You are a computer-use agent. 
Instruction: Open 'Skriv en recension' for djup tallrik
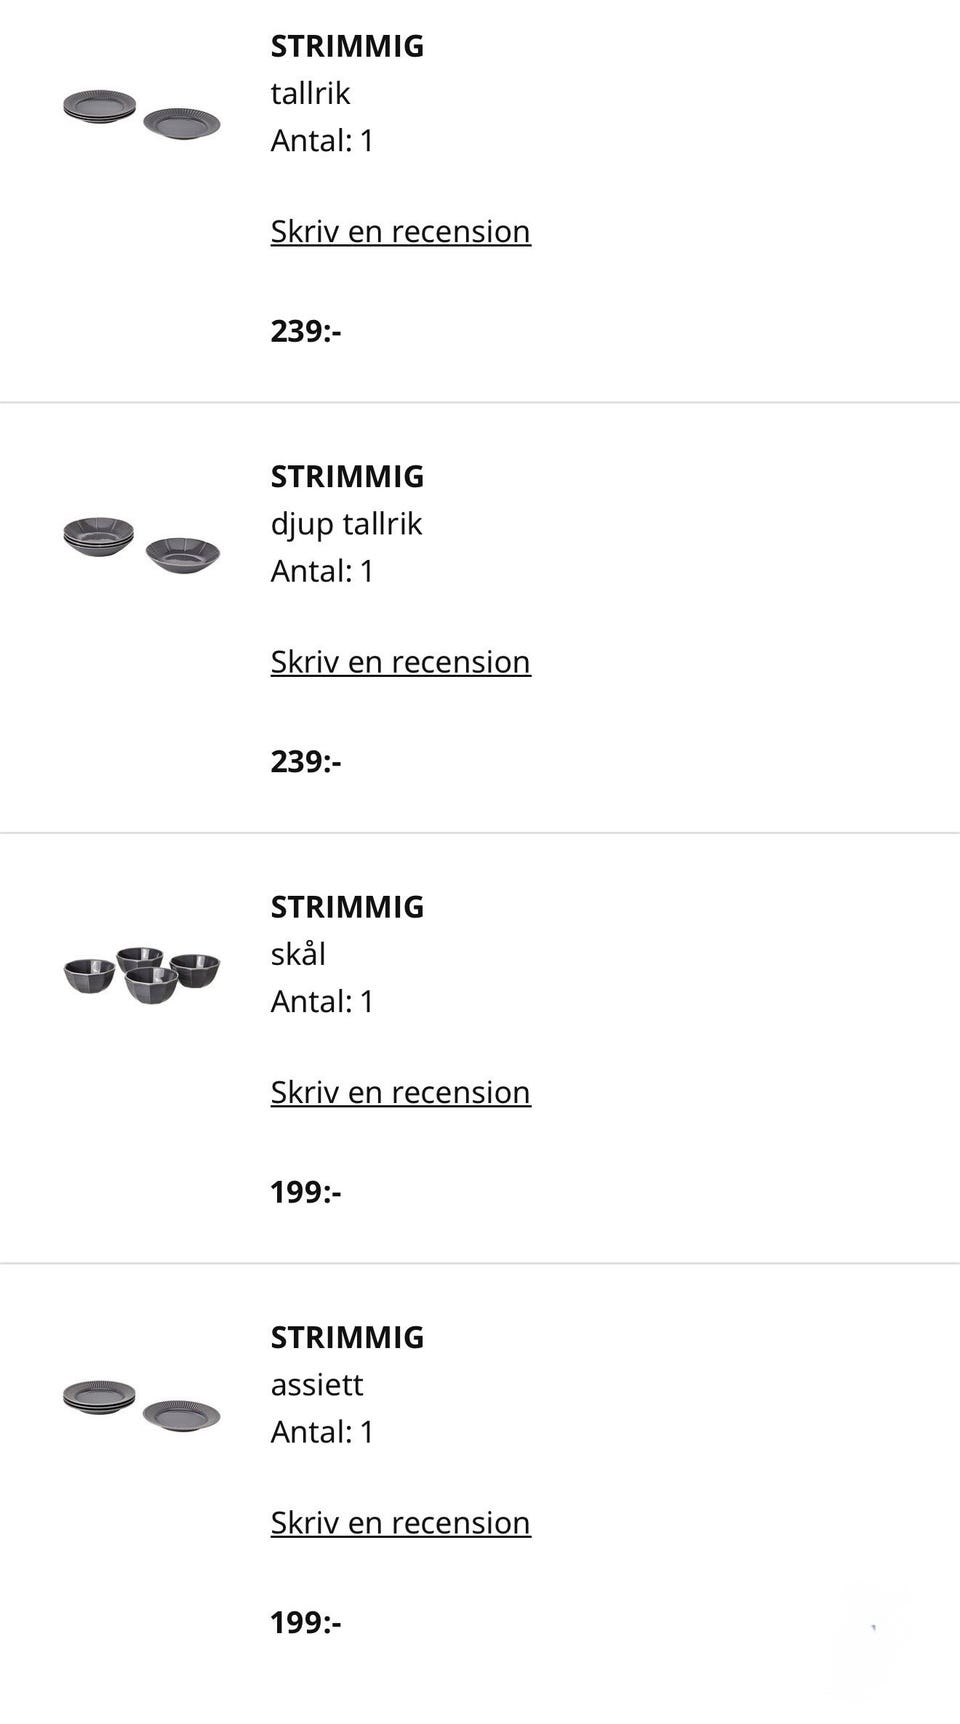pyautogui.click(x=400, y=662)
